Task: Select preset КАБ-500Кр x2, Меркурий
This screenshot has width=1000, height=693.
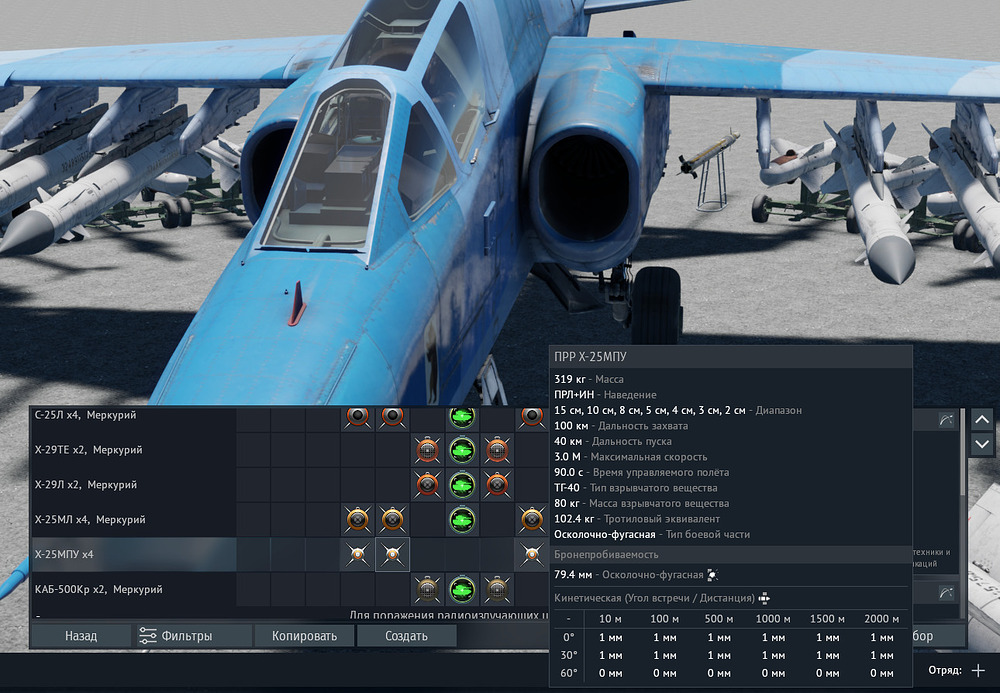Action: 98,590
